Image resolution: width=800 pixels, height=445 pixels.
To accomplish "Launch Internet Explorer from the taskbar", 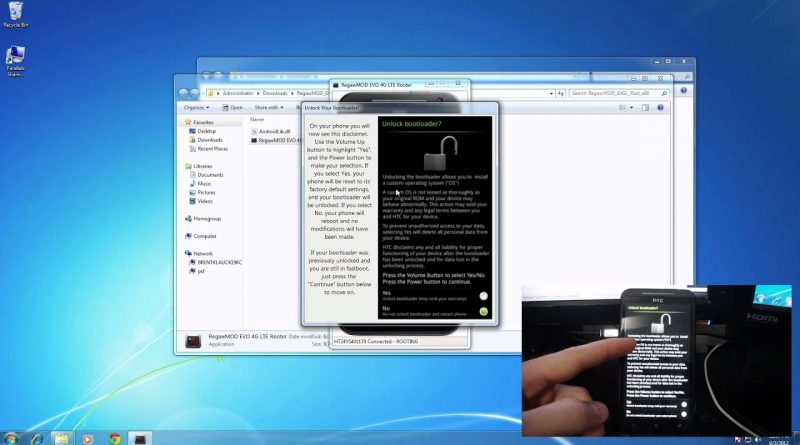I will click(x=36, y=438).
